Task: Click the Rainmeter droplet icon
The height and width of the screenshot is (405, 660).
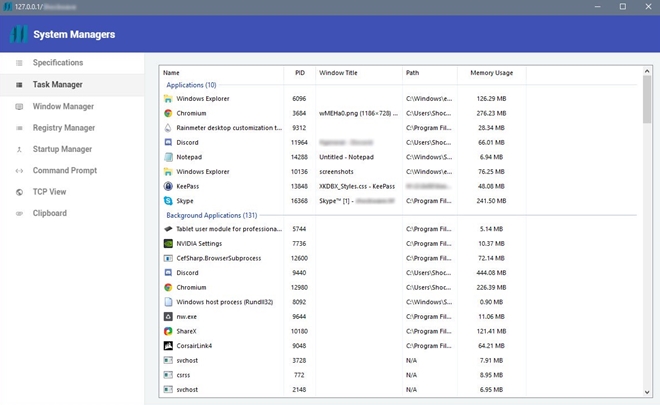Action: coord(168,128)
